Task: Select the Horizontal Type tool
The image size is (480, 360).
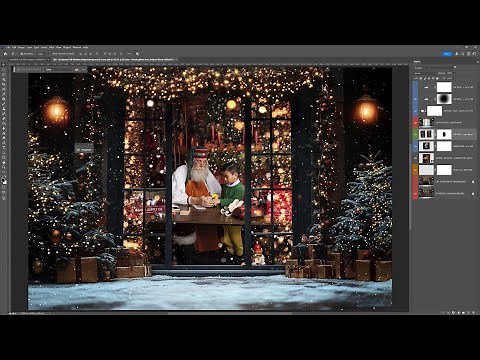Action: pyautogui.click(x=4, y=147)
